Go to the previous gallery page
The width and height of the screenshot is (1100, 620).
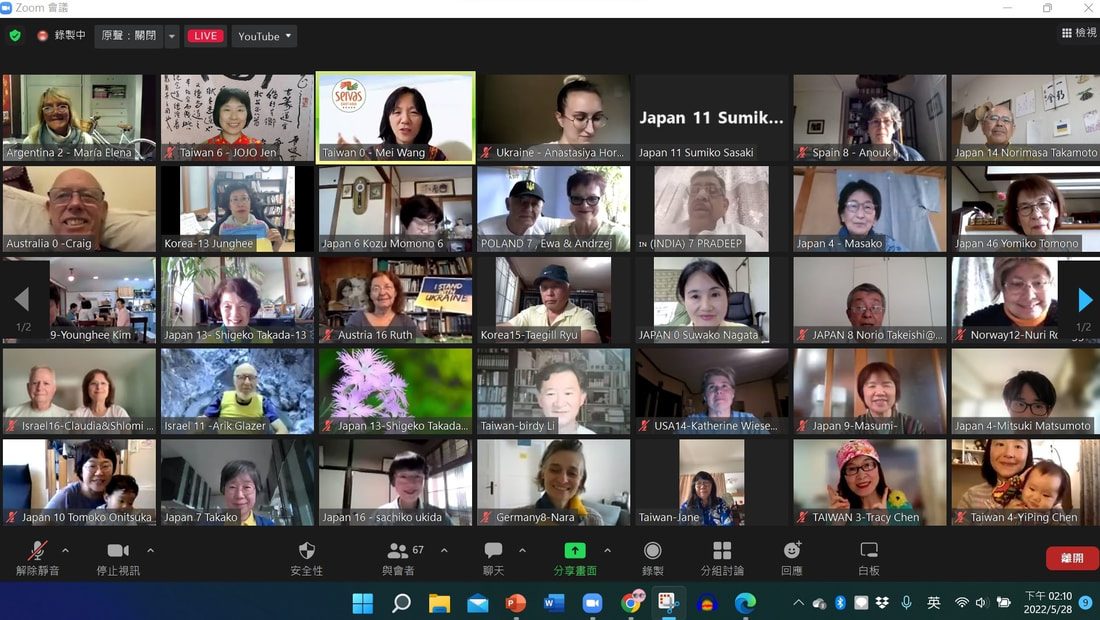22,299
